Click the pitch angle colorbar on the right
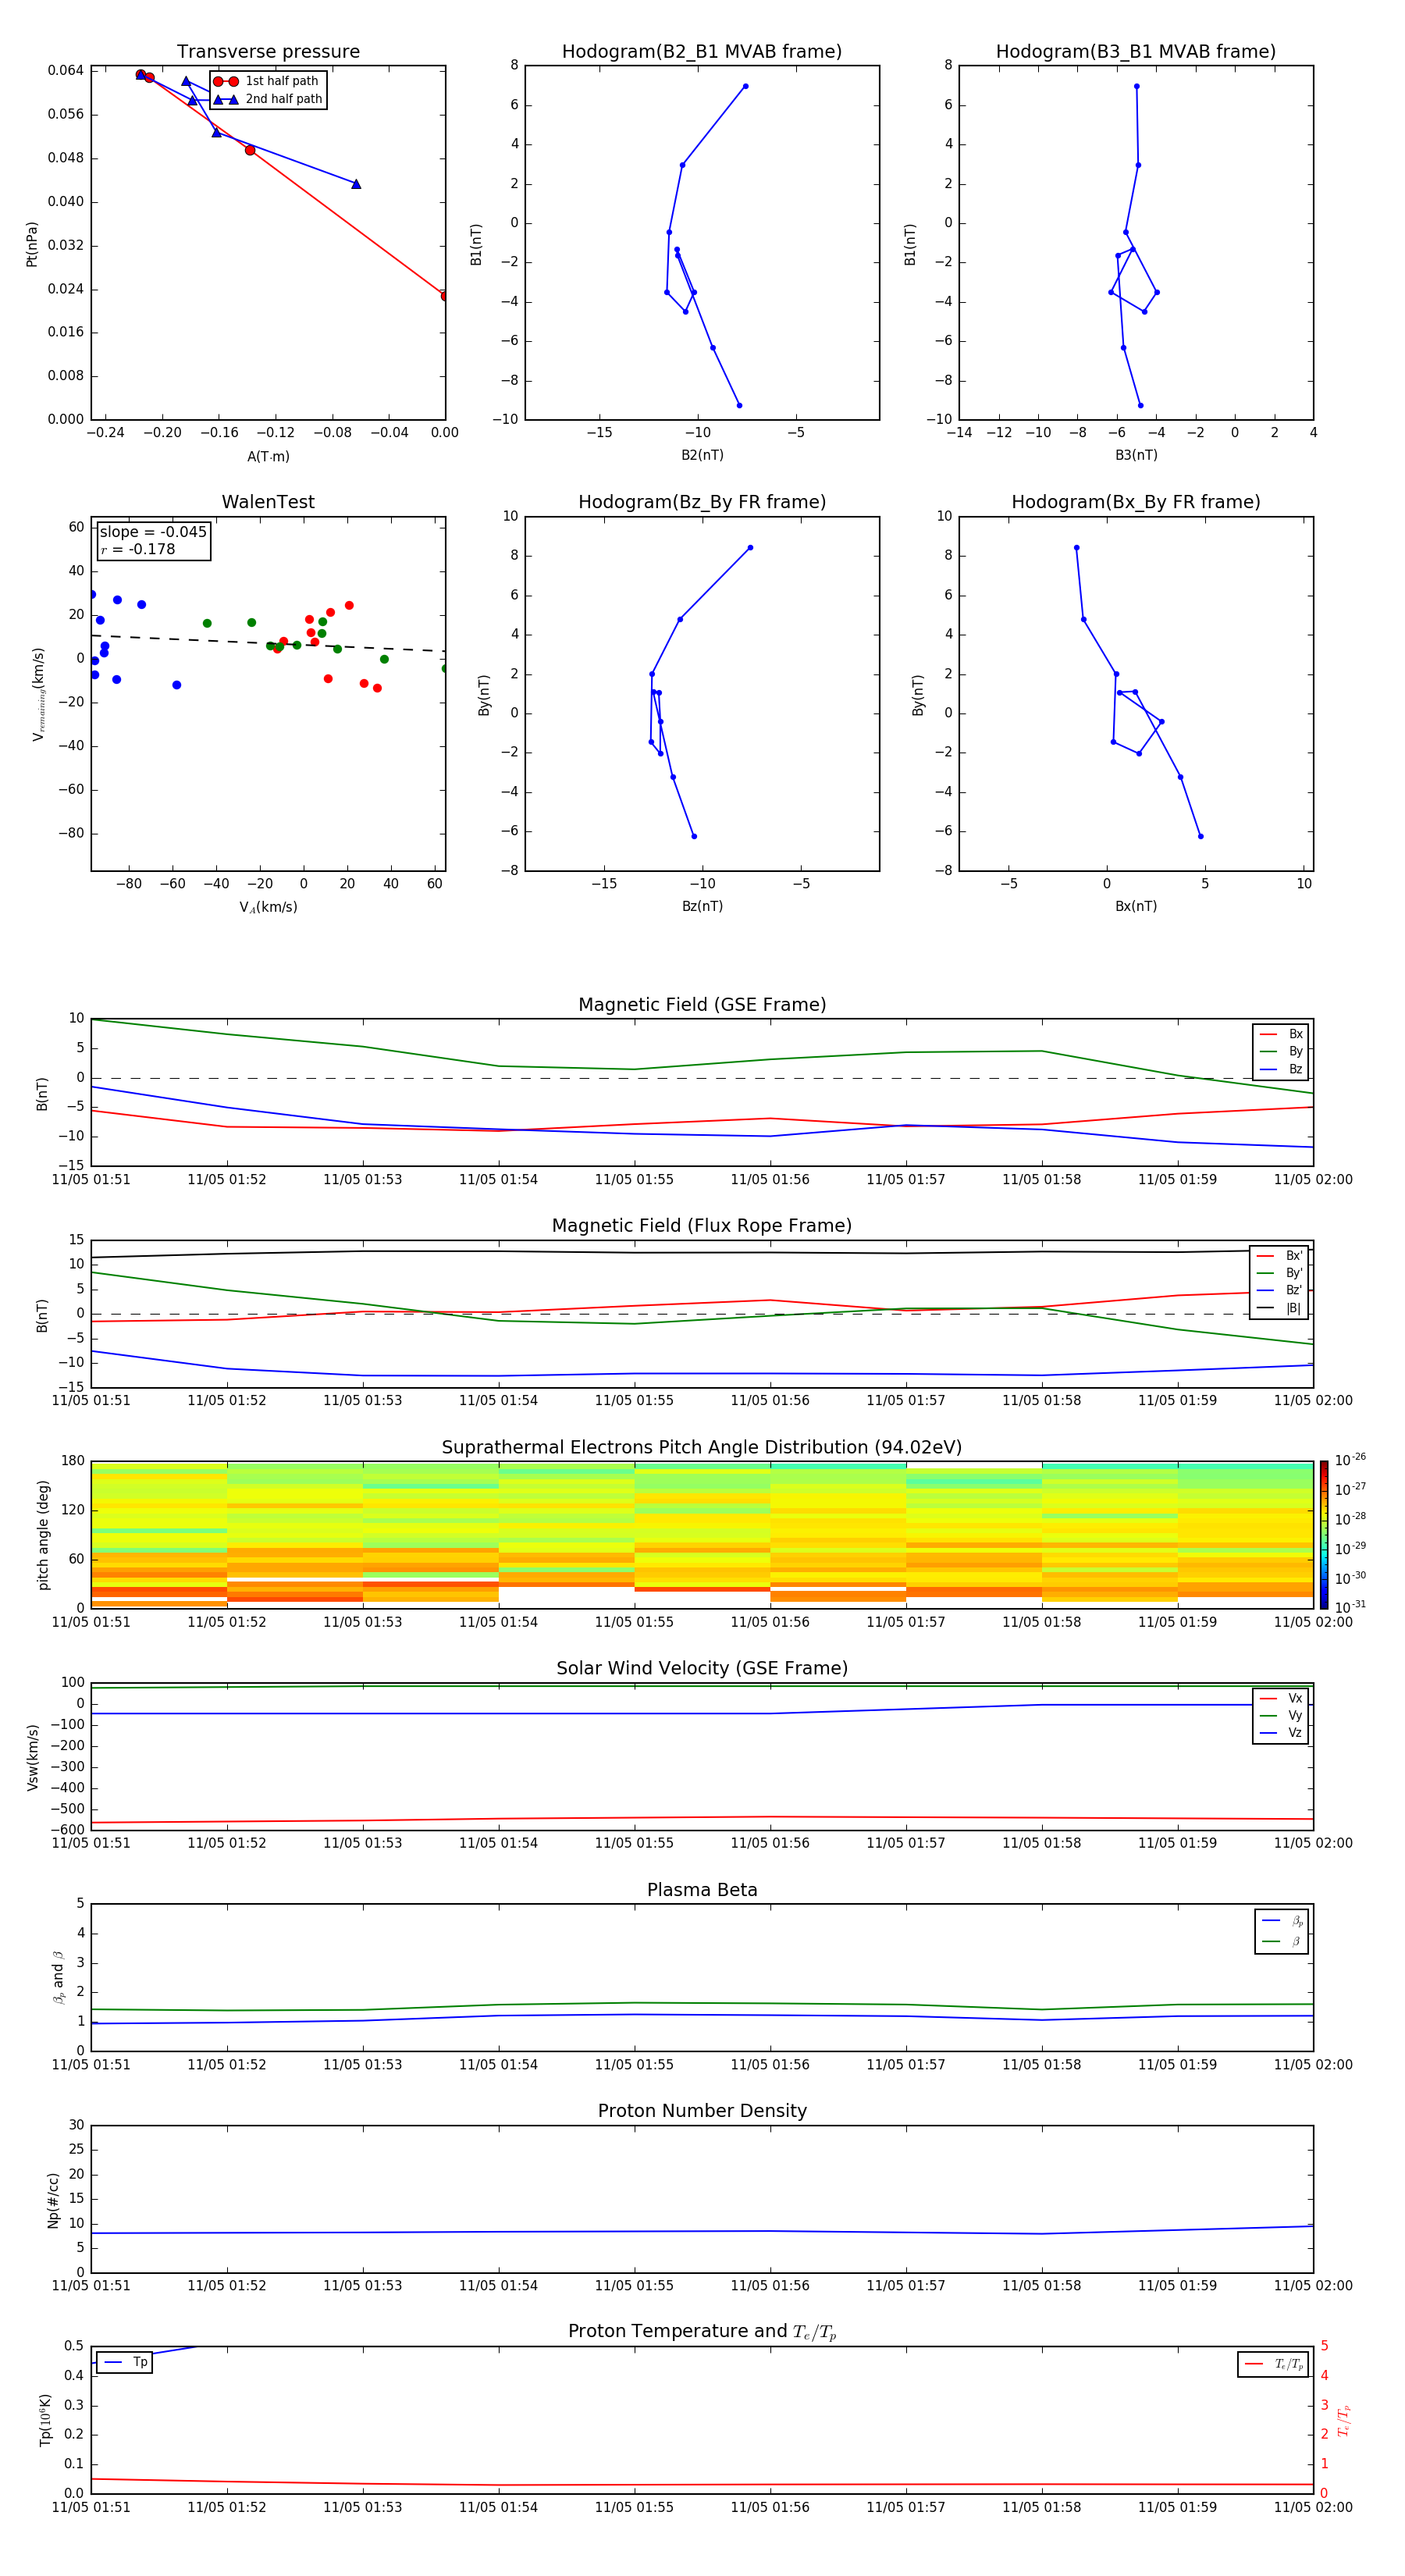Image resolution: width=1405 pixels, height=2576 pixels. point(1323,1534)
